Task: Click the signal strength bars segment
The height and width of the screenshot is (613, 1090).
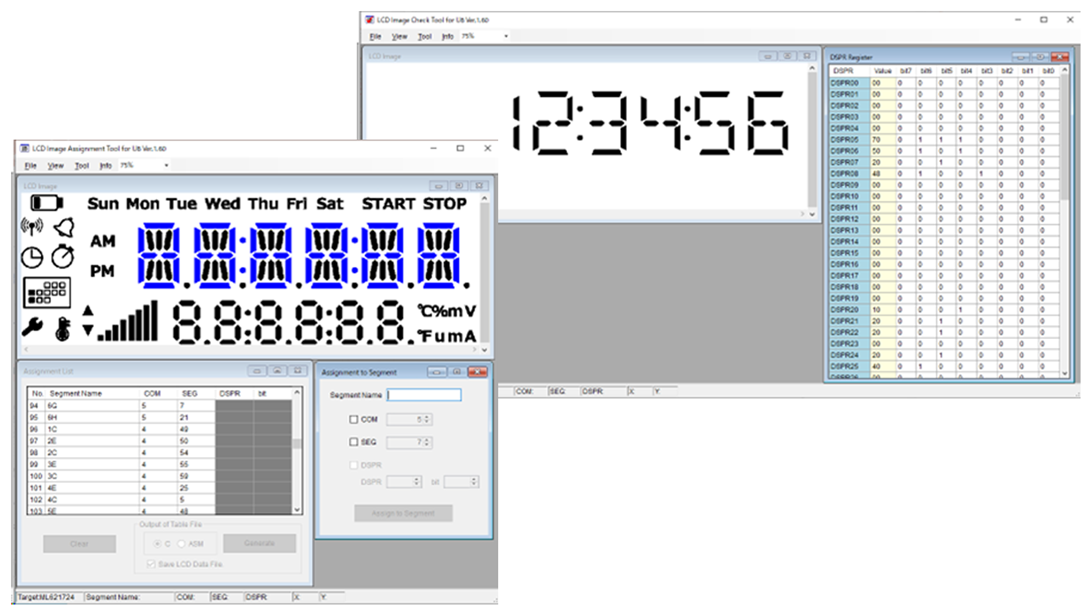Action: point(128,322)
